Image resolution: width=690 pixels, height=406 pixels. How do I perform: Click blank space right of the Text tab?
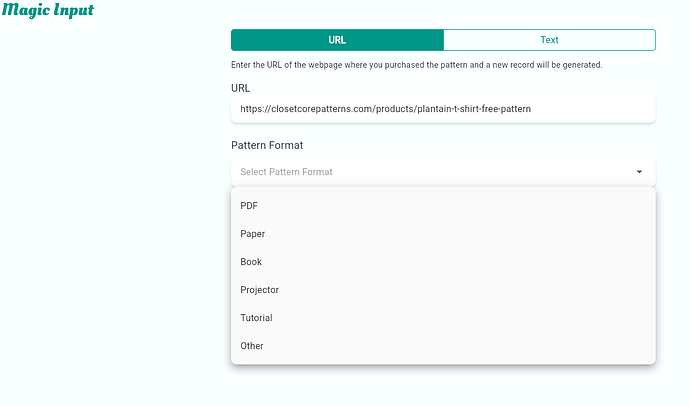coord(673,40)
